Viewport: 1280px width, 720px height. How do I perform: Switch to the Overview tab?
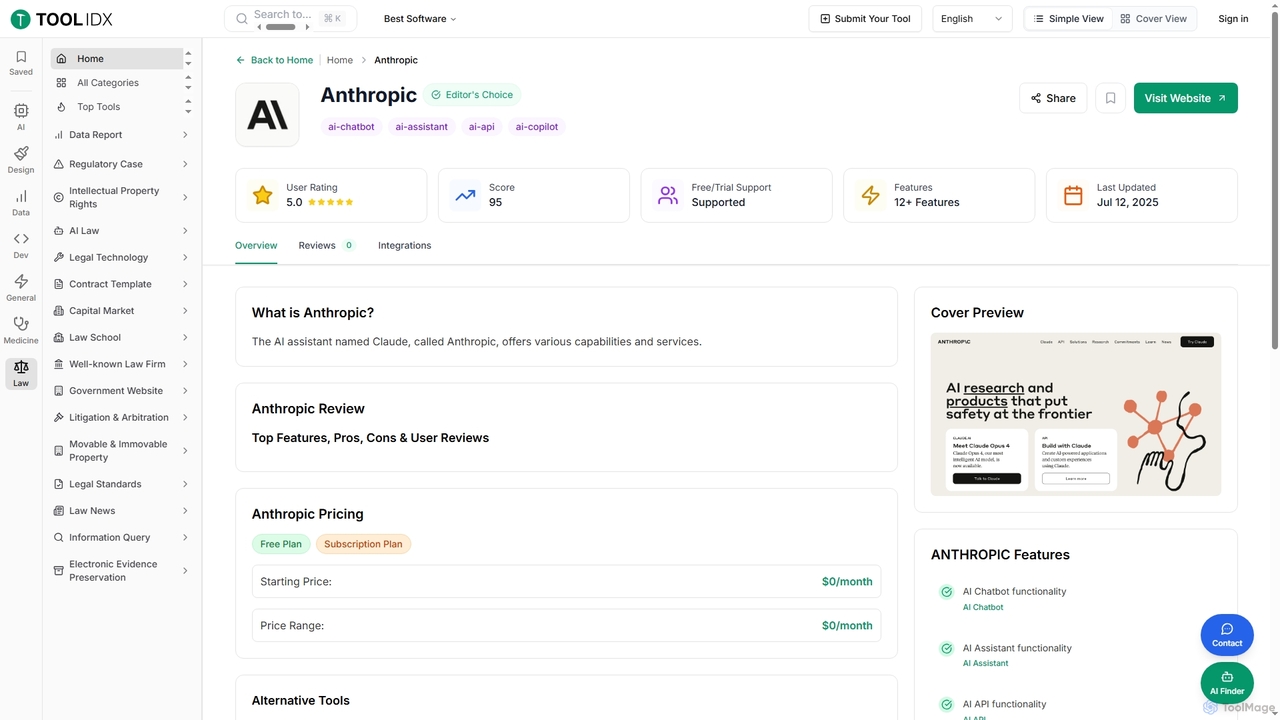click(256, 245)
